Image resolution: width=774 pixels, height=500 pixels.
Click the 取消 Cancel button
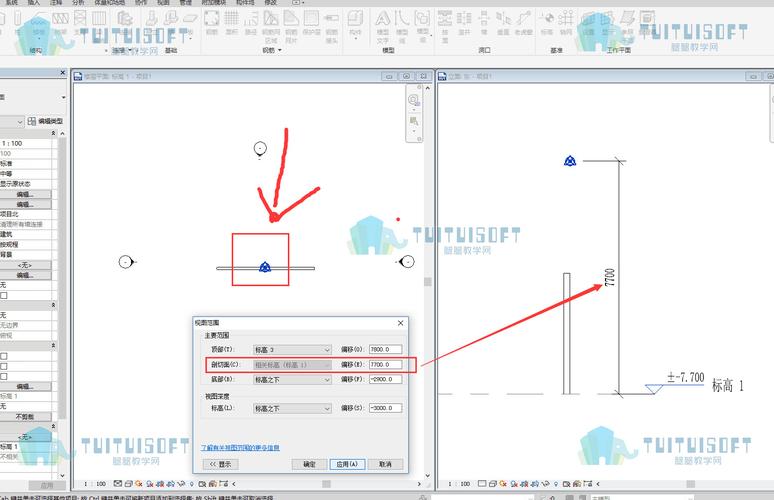click(386, 464)
